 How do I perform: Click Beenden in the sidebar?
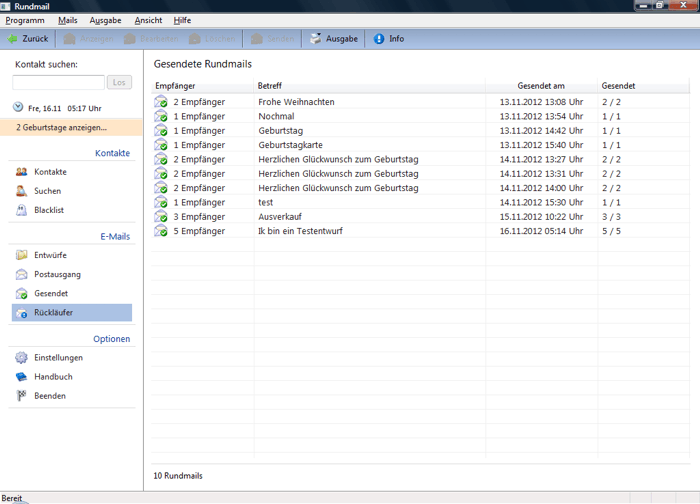[50, 396]
